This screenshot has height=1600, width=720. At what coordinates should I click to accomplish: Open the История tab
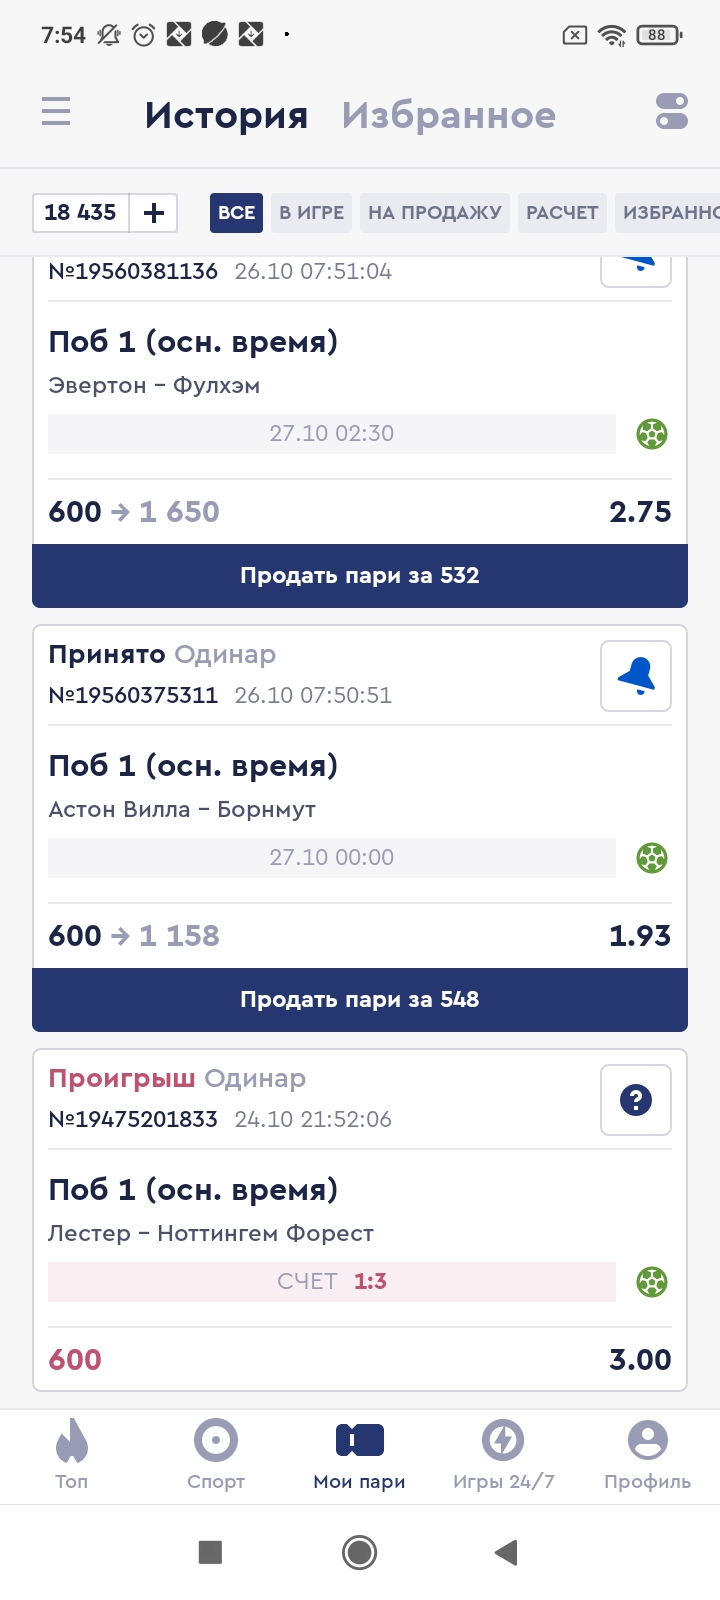point(226,115)
